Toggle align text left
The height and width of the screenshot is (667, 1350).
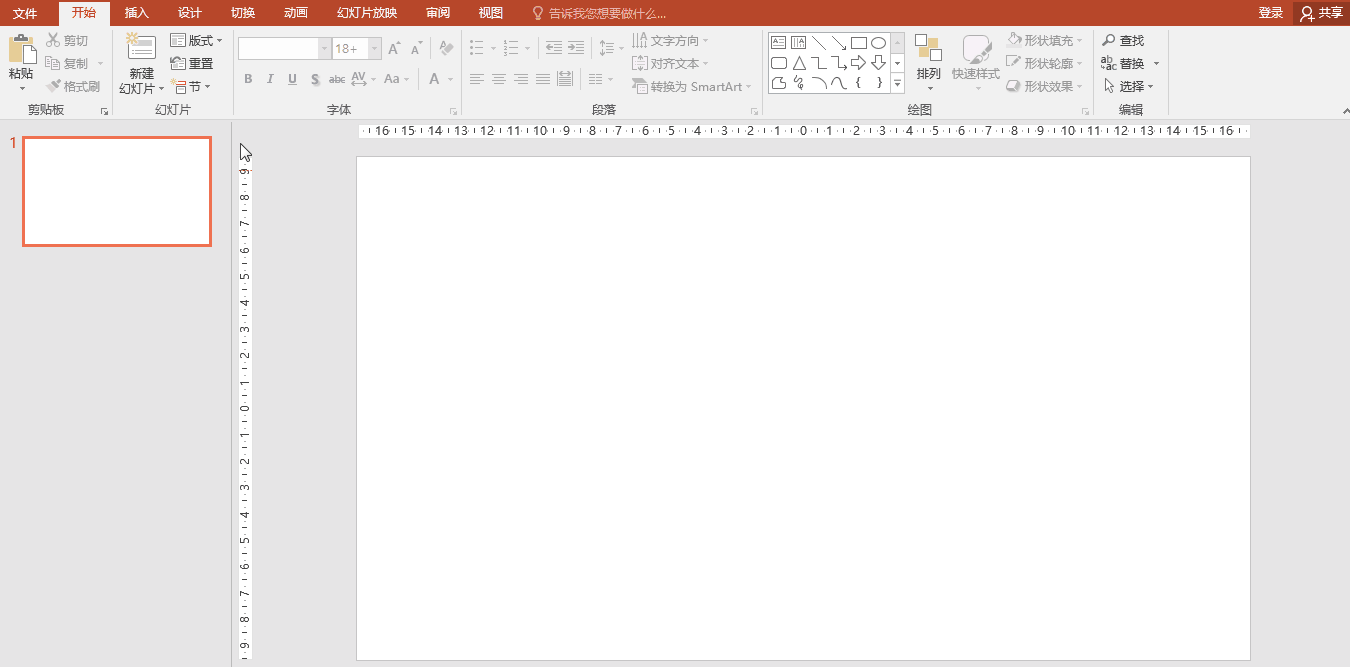point(477,79)
